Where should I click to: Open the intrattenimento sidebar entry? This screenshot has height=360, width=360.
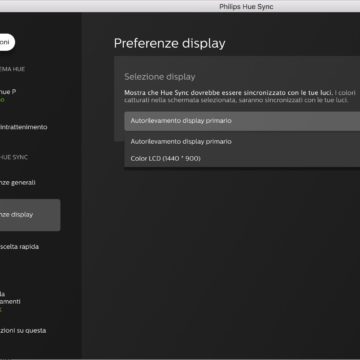[x=23, y=127]
